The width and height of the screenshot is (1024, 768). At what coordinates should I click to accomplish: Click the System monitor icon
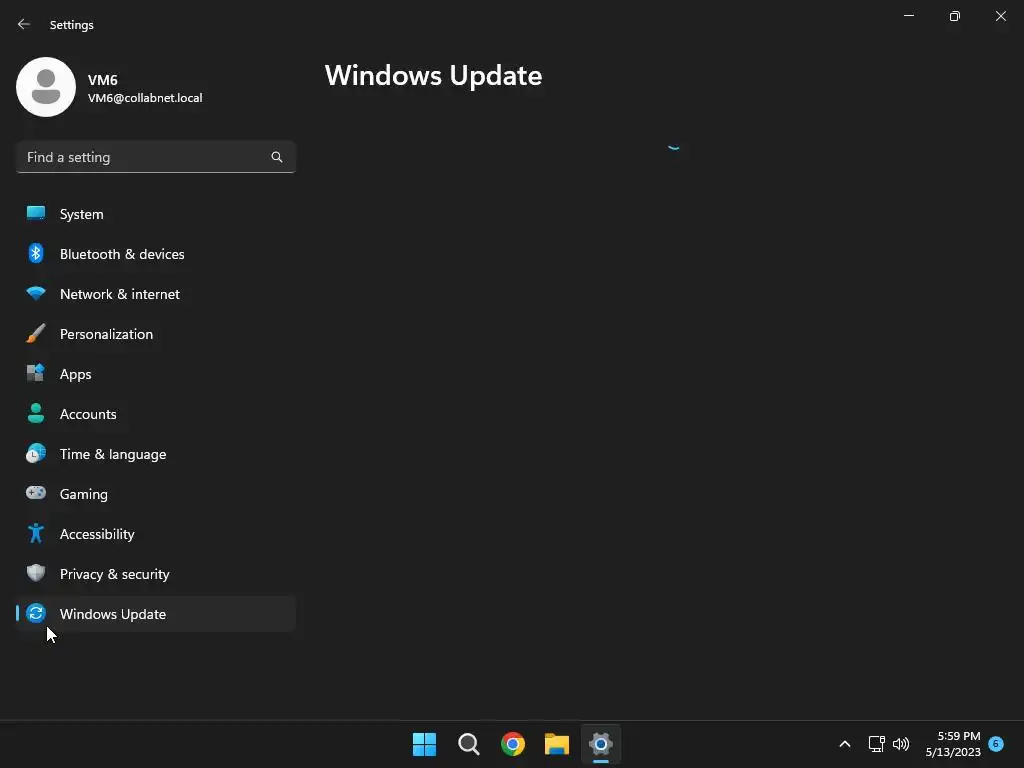coord(36,214)
